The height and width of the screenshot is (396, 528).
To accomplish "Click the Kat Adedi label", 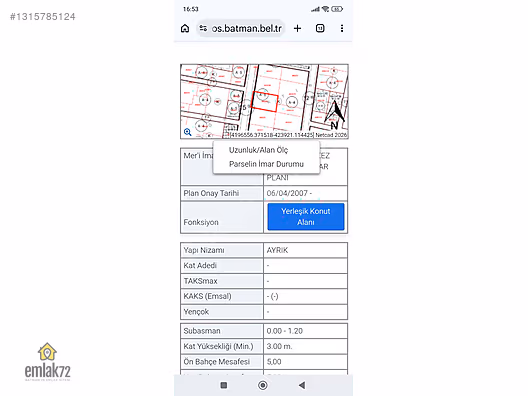I will [200, 265].
